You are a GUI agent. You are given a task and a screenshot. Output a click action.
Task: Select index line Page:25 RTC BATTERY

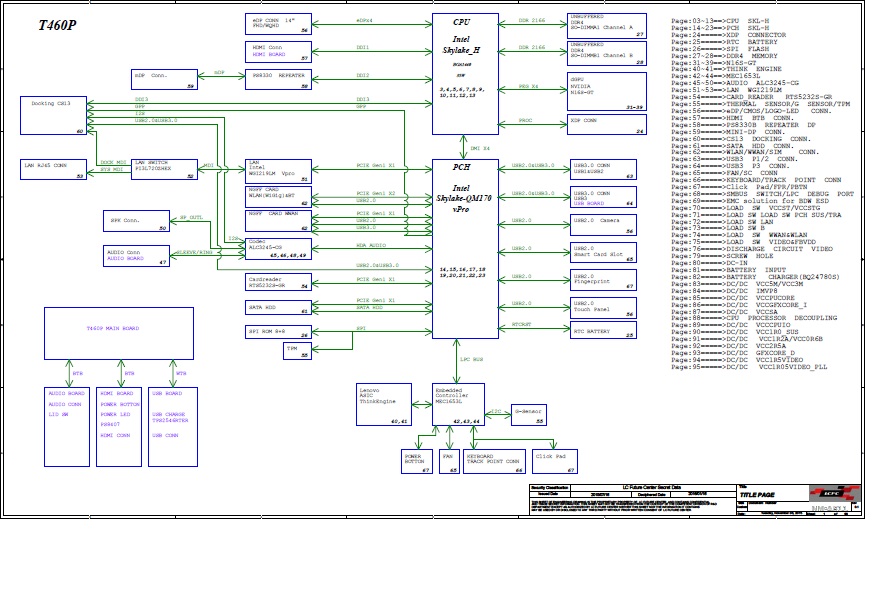point(725,42)
